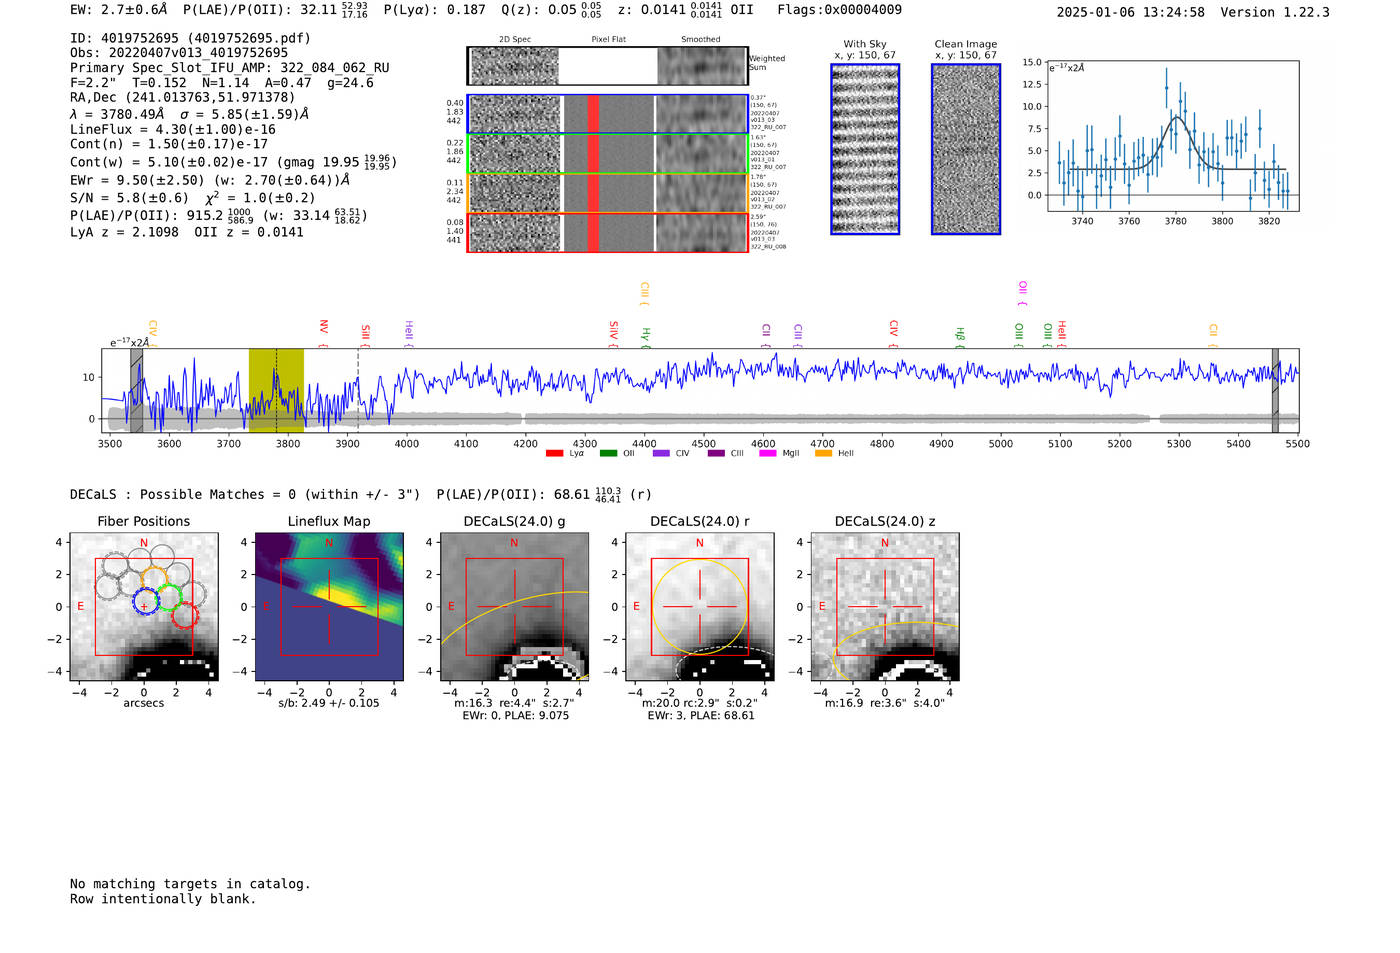This screenshot has height=953, width=1400.
Task: Click the Hβ line label above spectrum
Action: [x=960, y=335]
